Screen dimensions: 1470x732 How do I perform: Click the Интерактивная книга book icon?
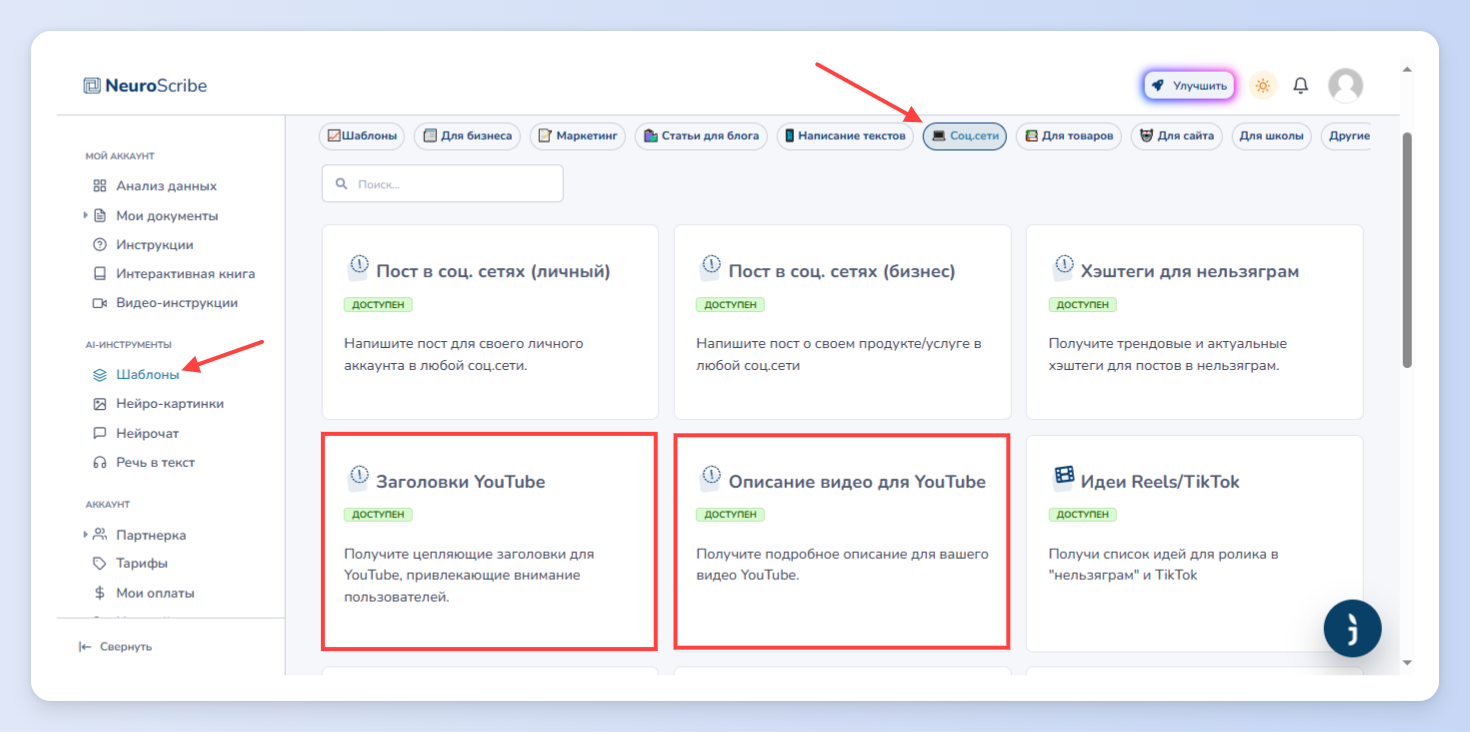[99, 274]
